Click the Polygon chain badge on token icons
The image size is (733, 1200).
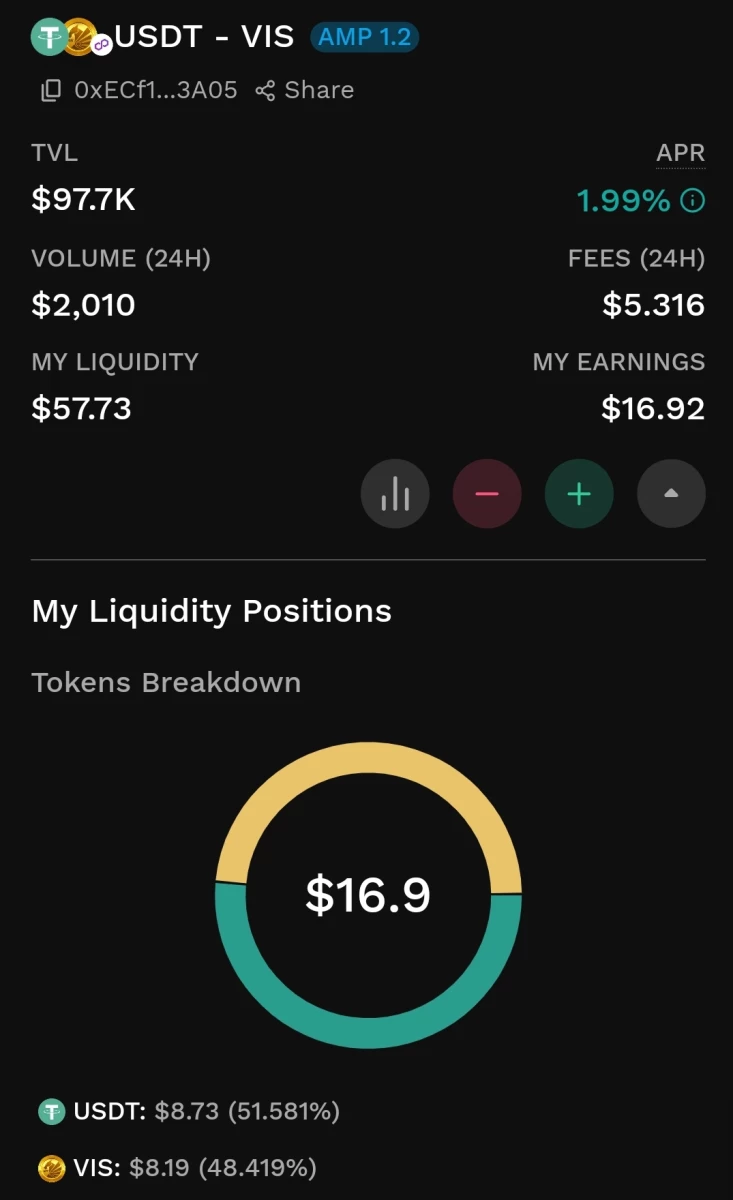[101, 46]
